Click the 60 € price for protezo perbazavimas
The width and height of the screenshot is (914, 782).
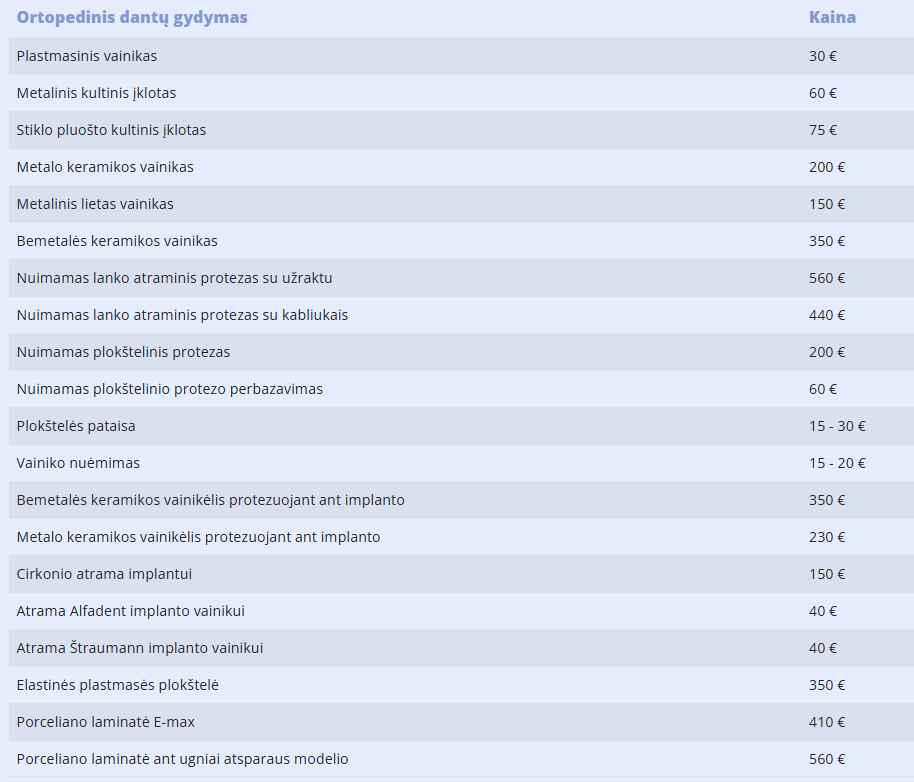tap(822, 389)
